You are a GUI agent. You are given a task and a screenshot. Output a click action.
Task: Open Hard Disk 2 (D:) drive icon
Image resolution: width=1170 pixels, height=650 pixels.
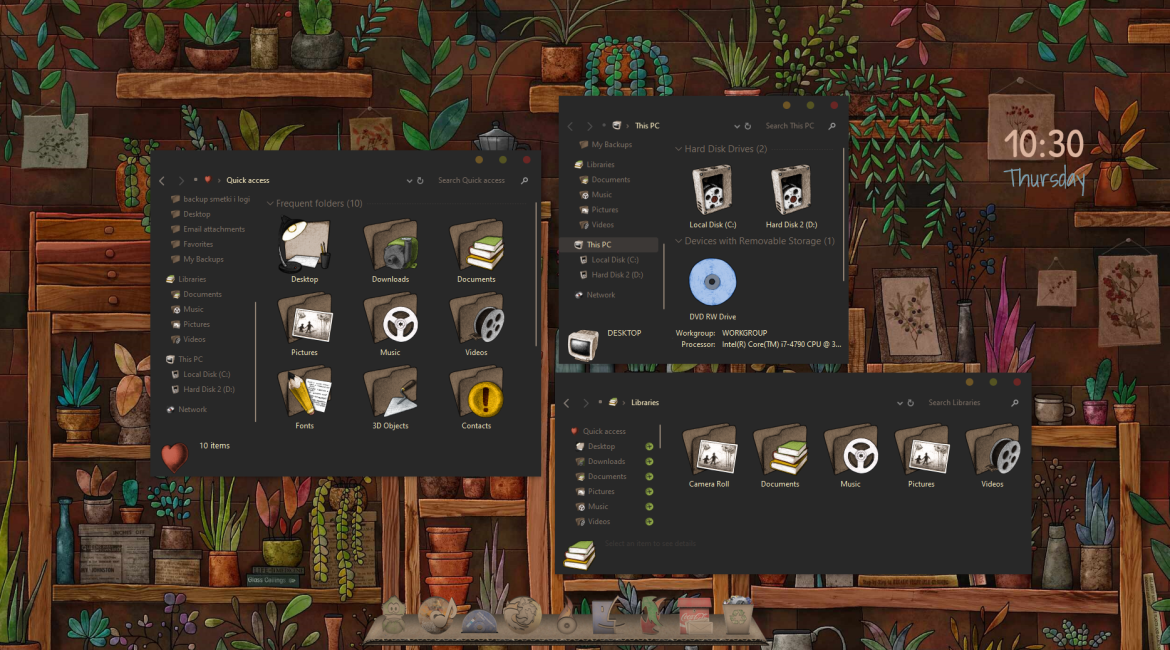click(791, 192)
